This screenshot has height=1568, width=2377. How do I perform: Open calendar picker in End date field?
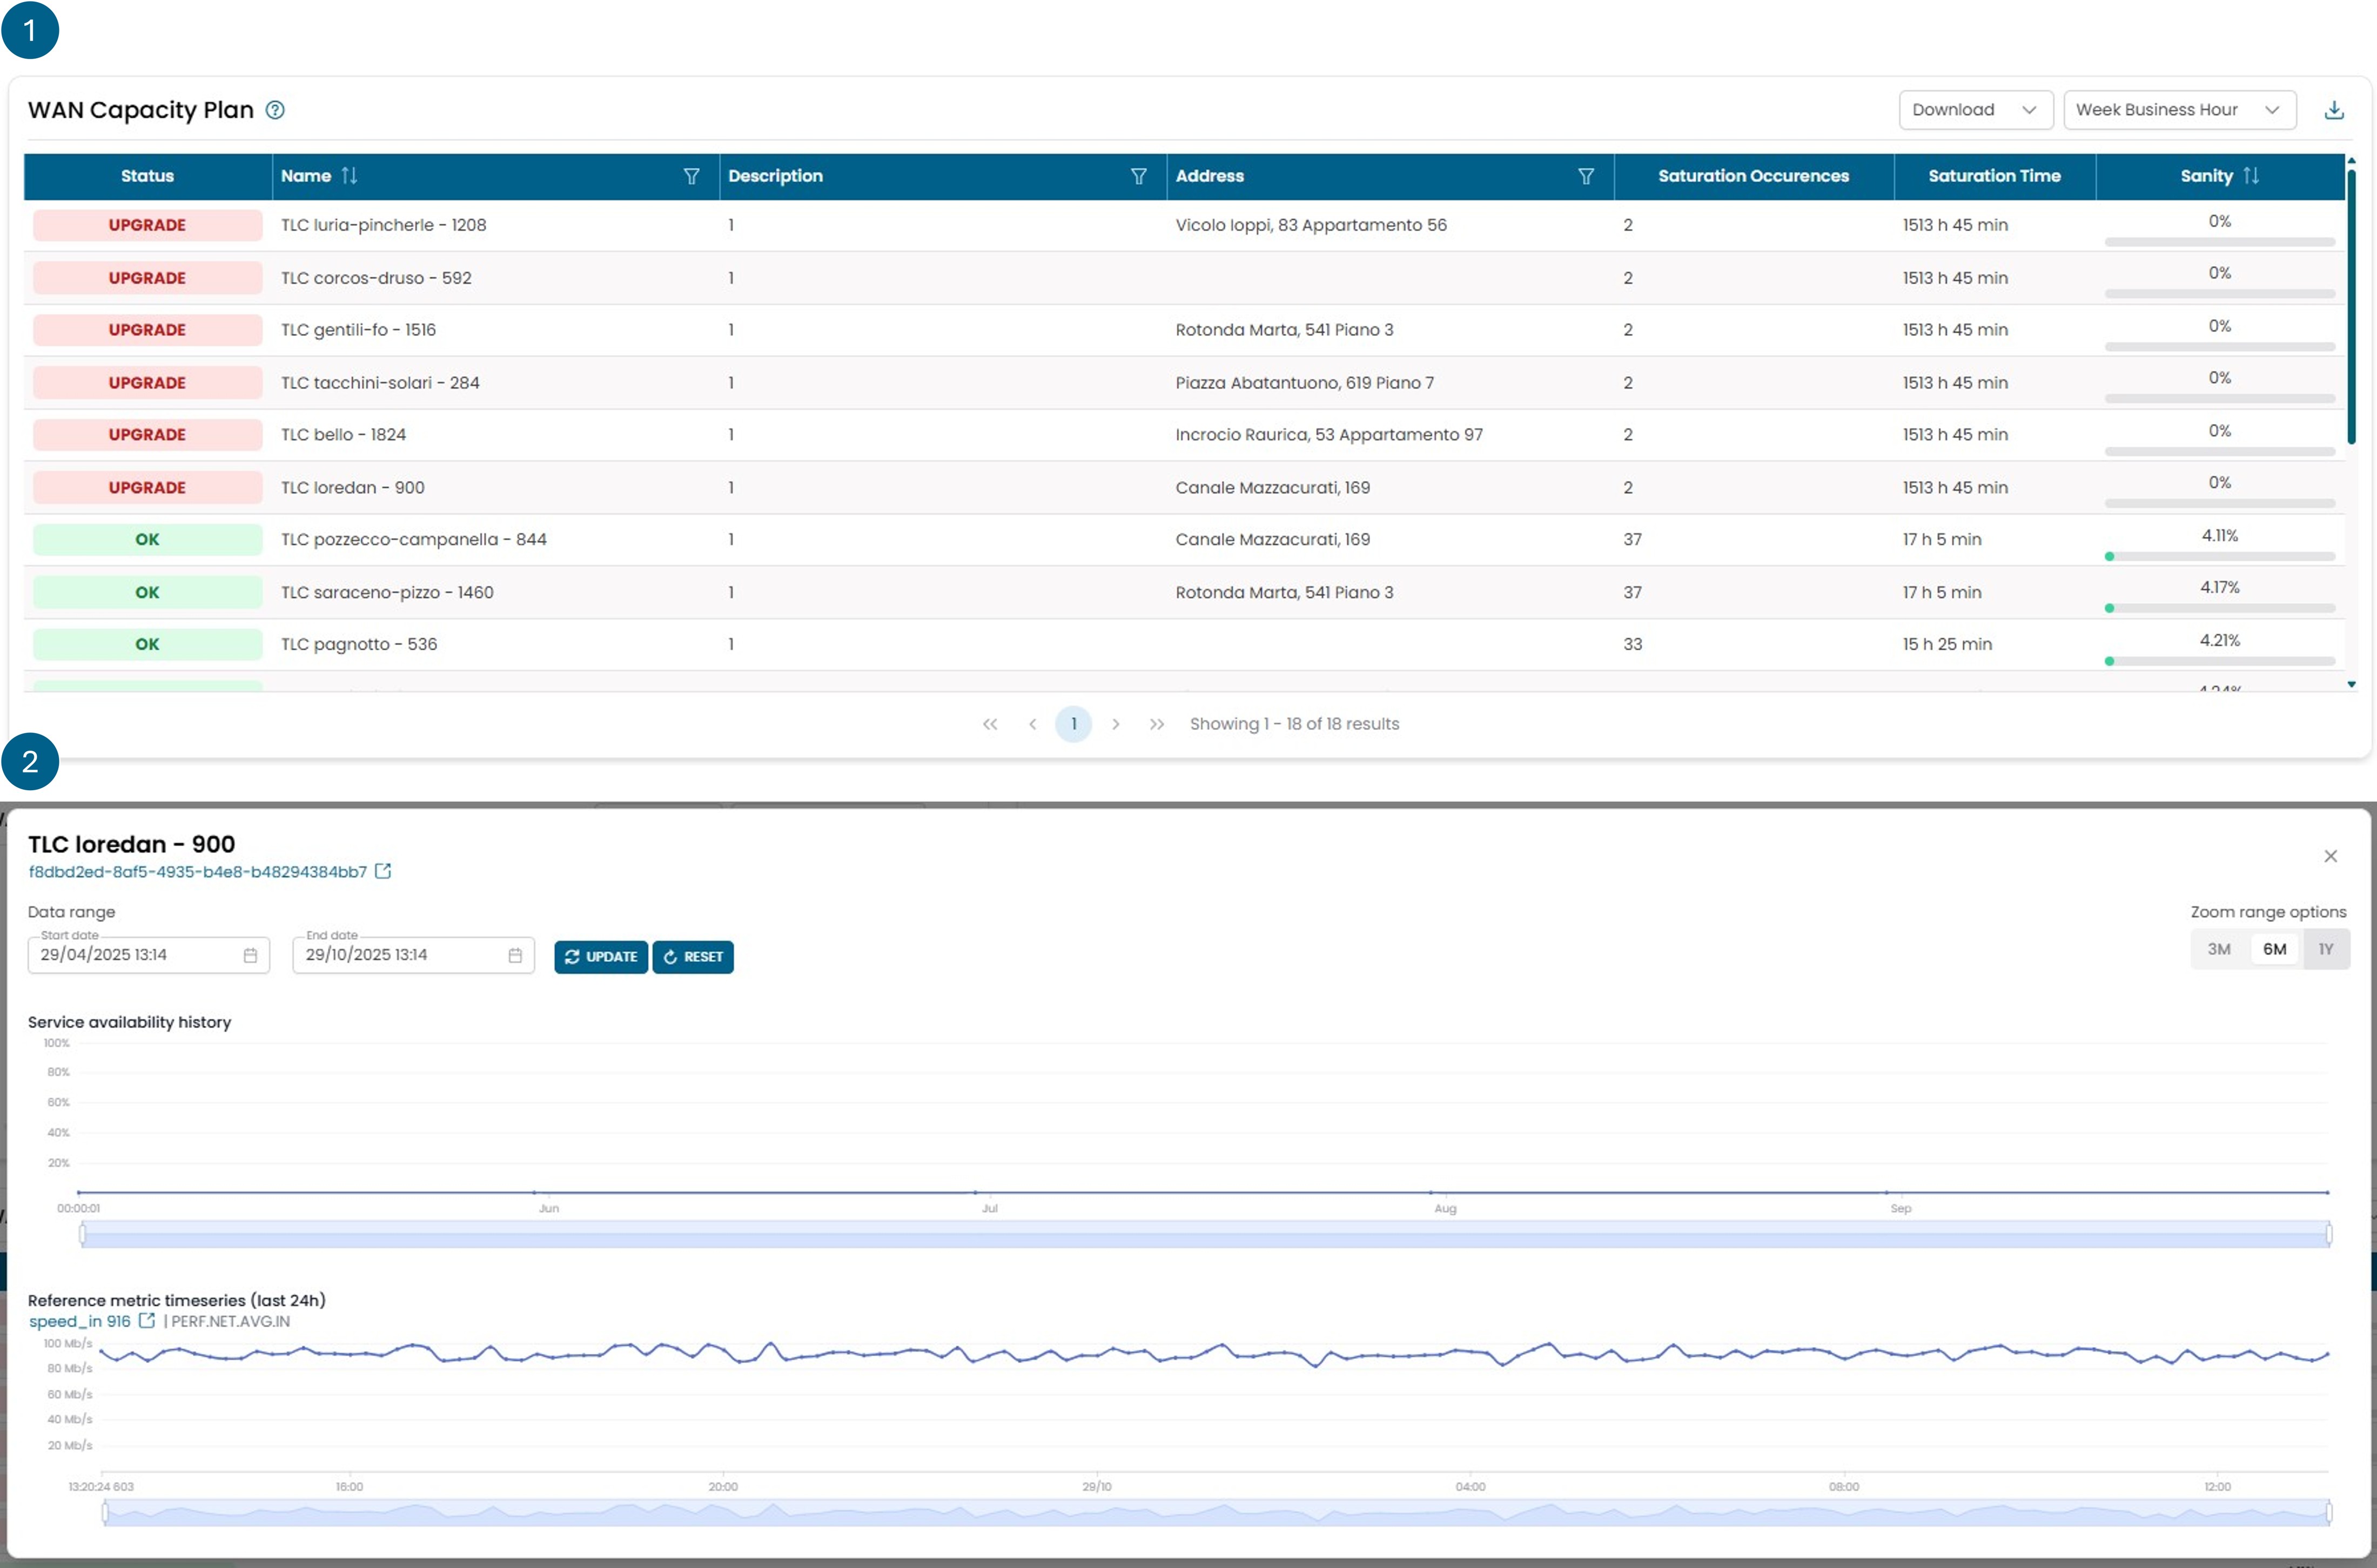(515, 955)
